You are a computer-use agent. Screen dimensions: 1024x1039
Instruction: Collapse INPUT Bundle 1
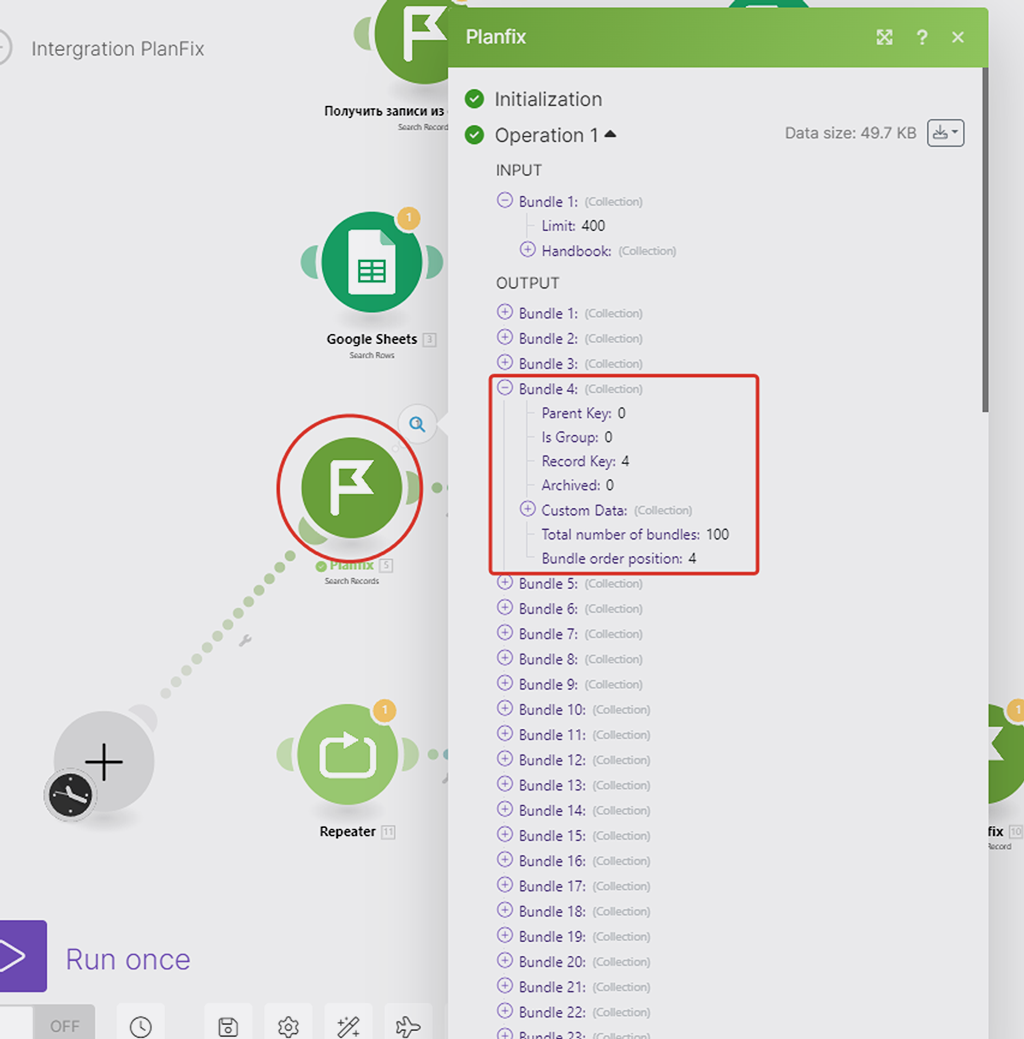point(505,200)
